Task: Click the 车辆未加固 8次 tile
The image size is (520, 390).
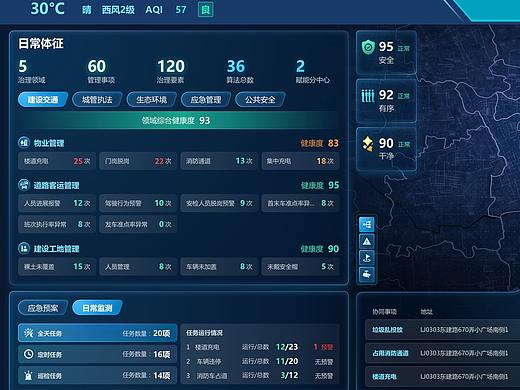Action: tap(219, 266)
